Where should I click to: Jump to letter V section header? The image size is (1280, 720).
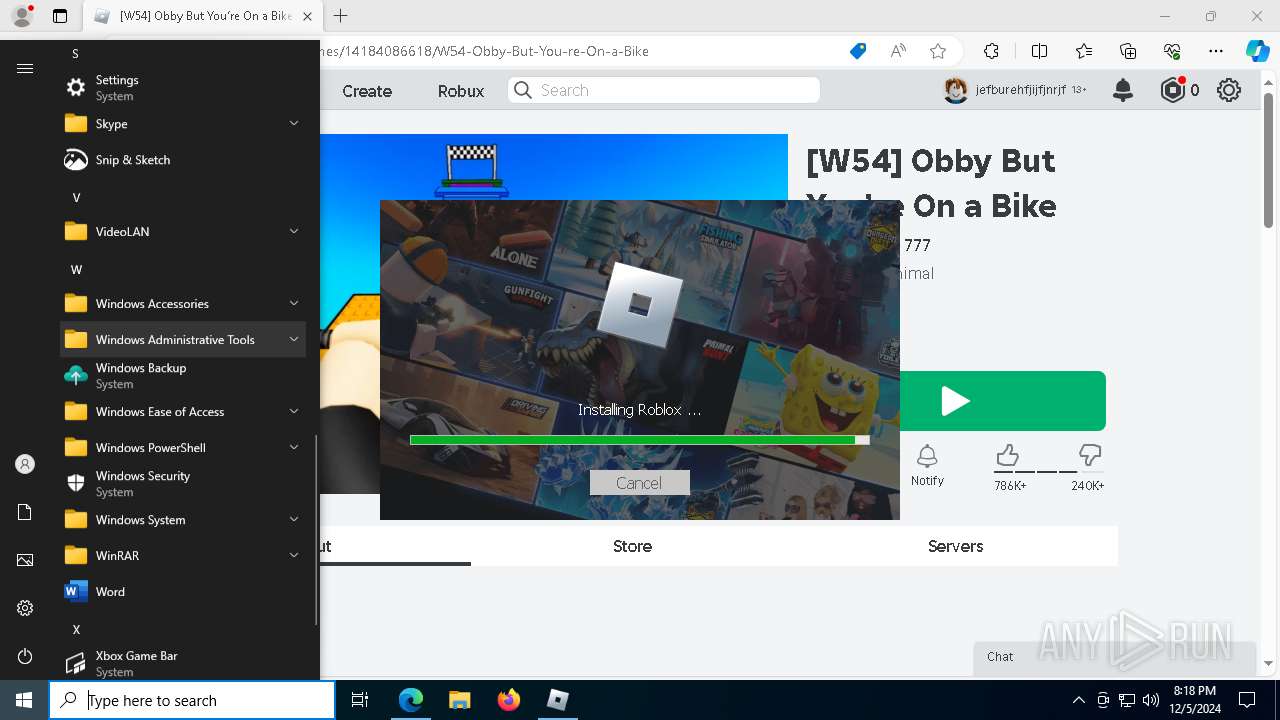(x=76, y=197)
